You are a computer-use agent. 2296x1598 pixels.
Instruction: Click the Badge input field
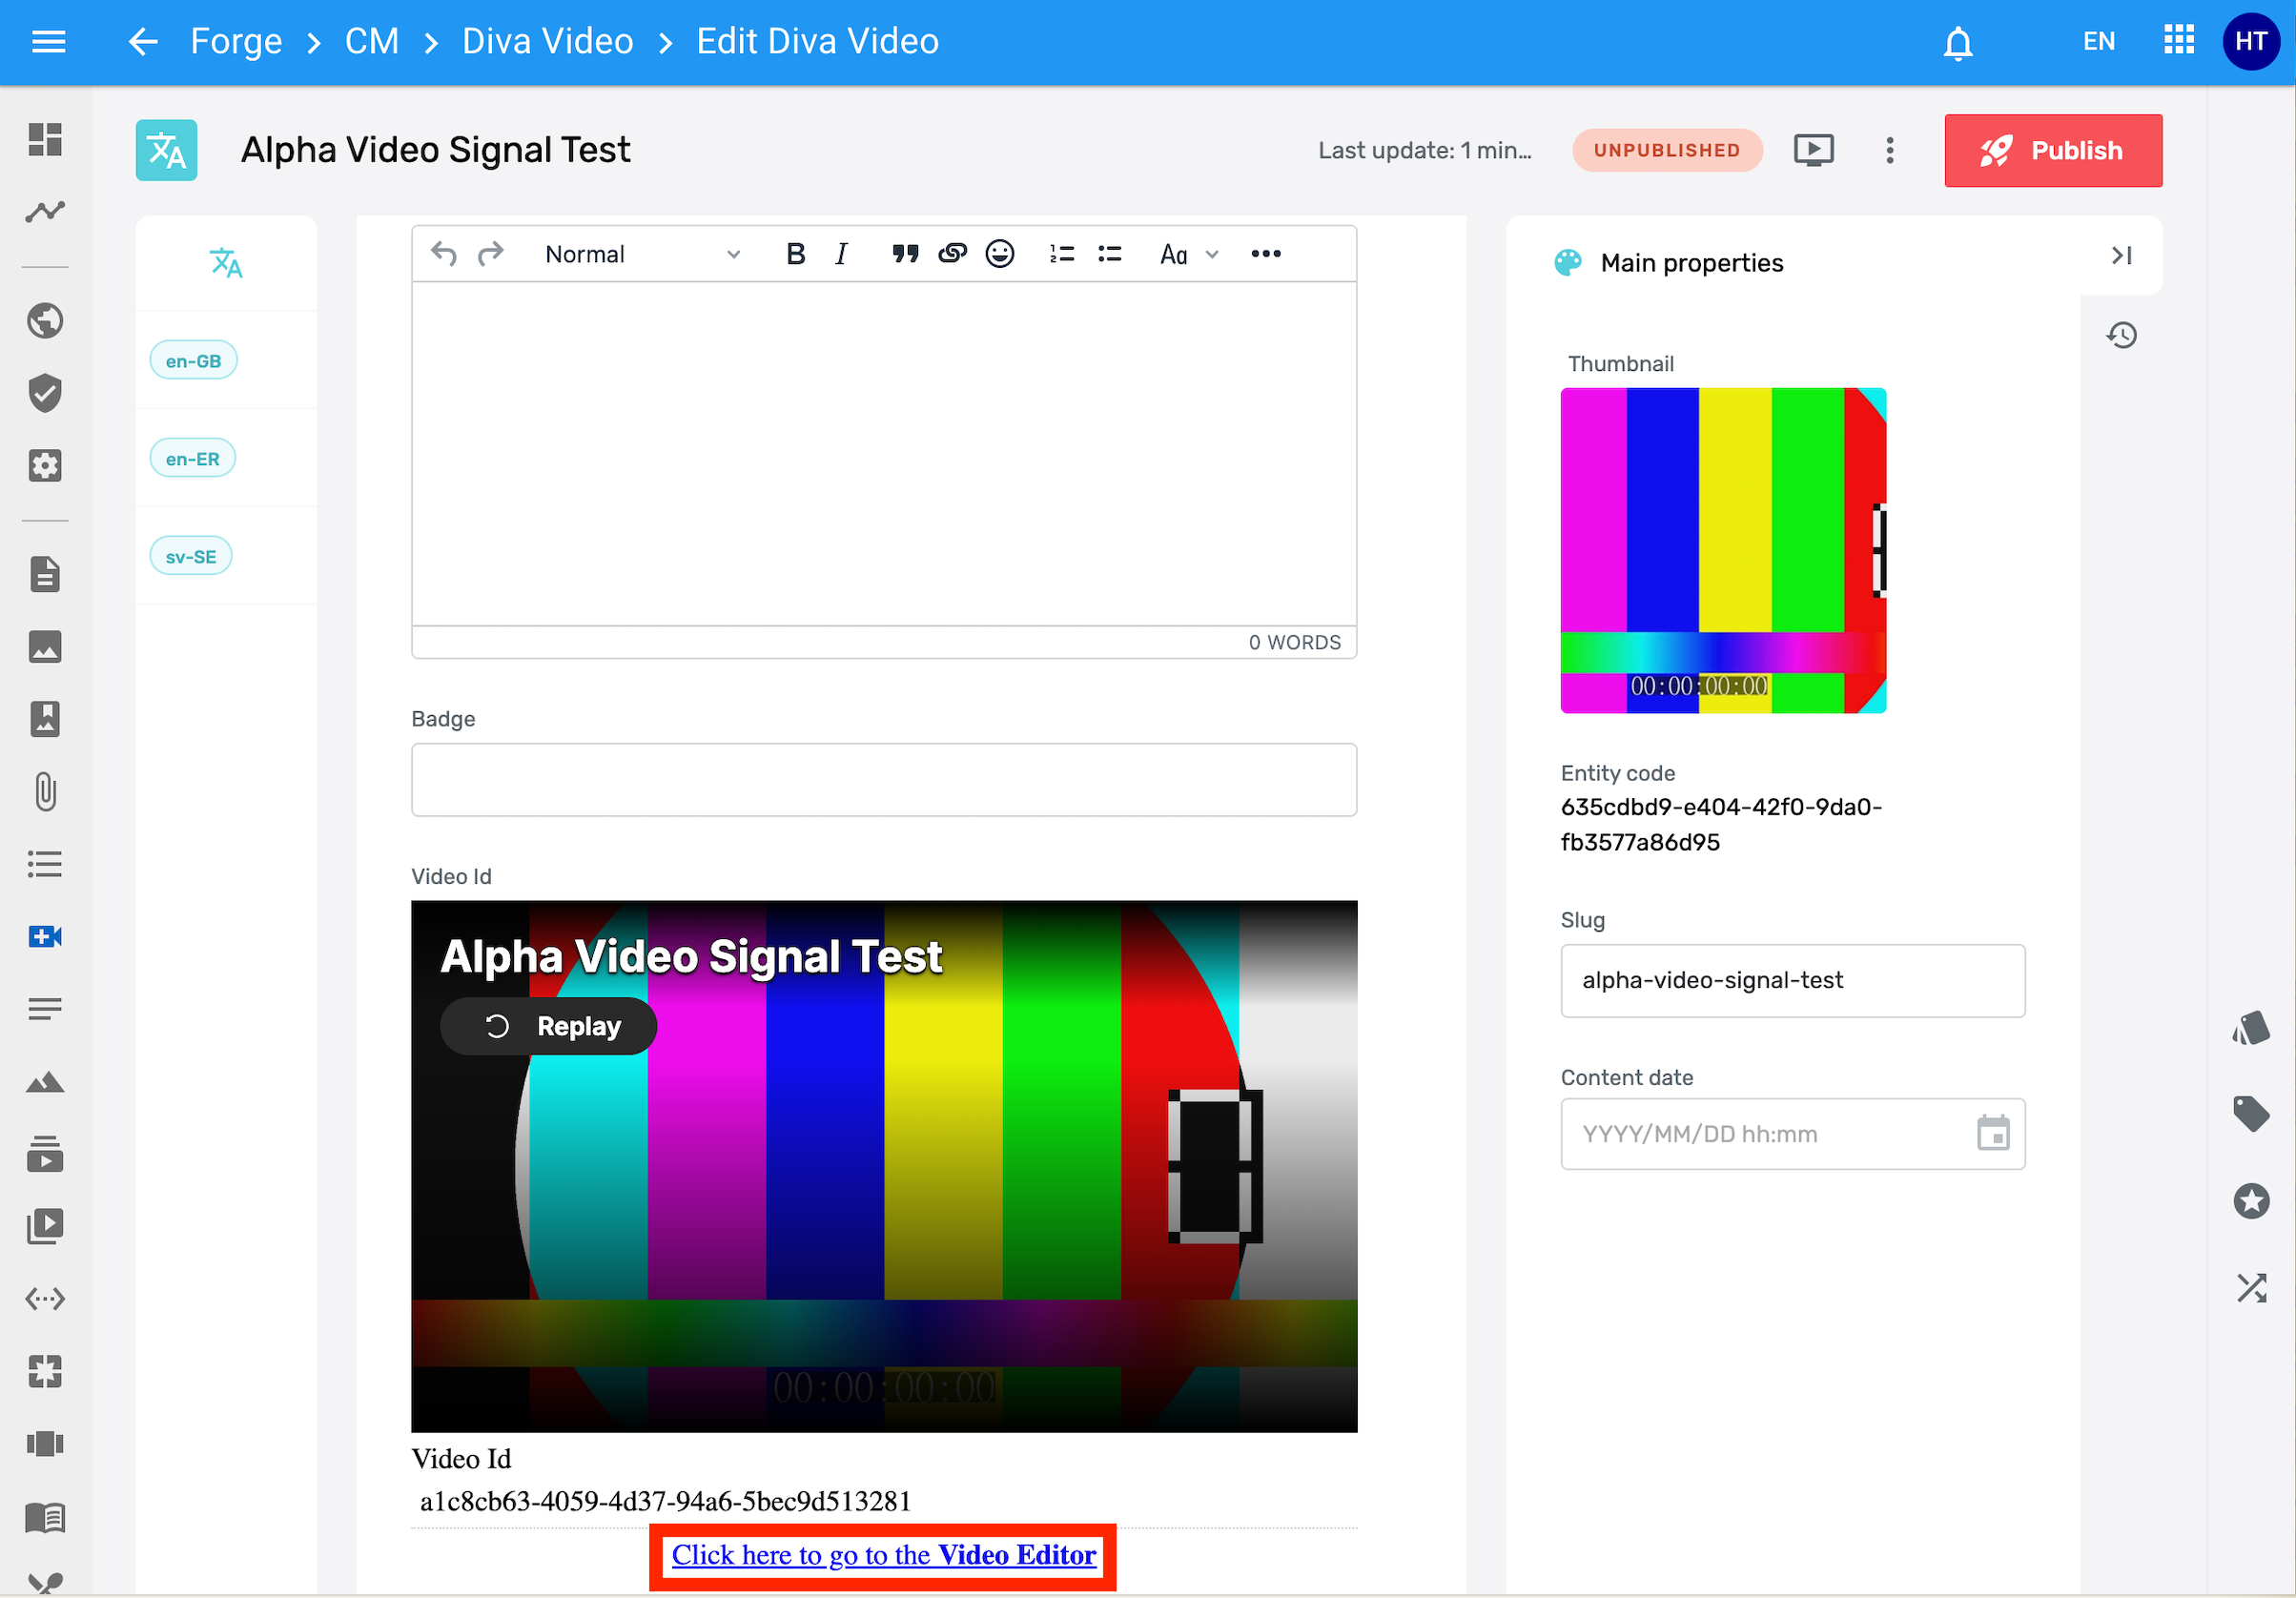884,779
